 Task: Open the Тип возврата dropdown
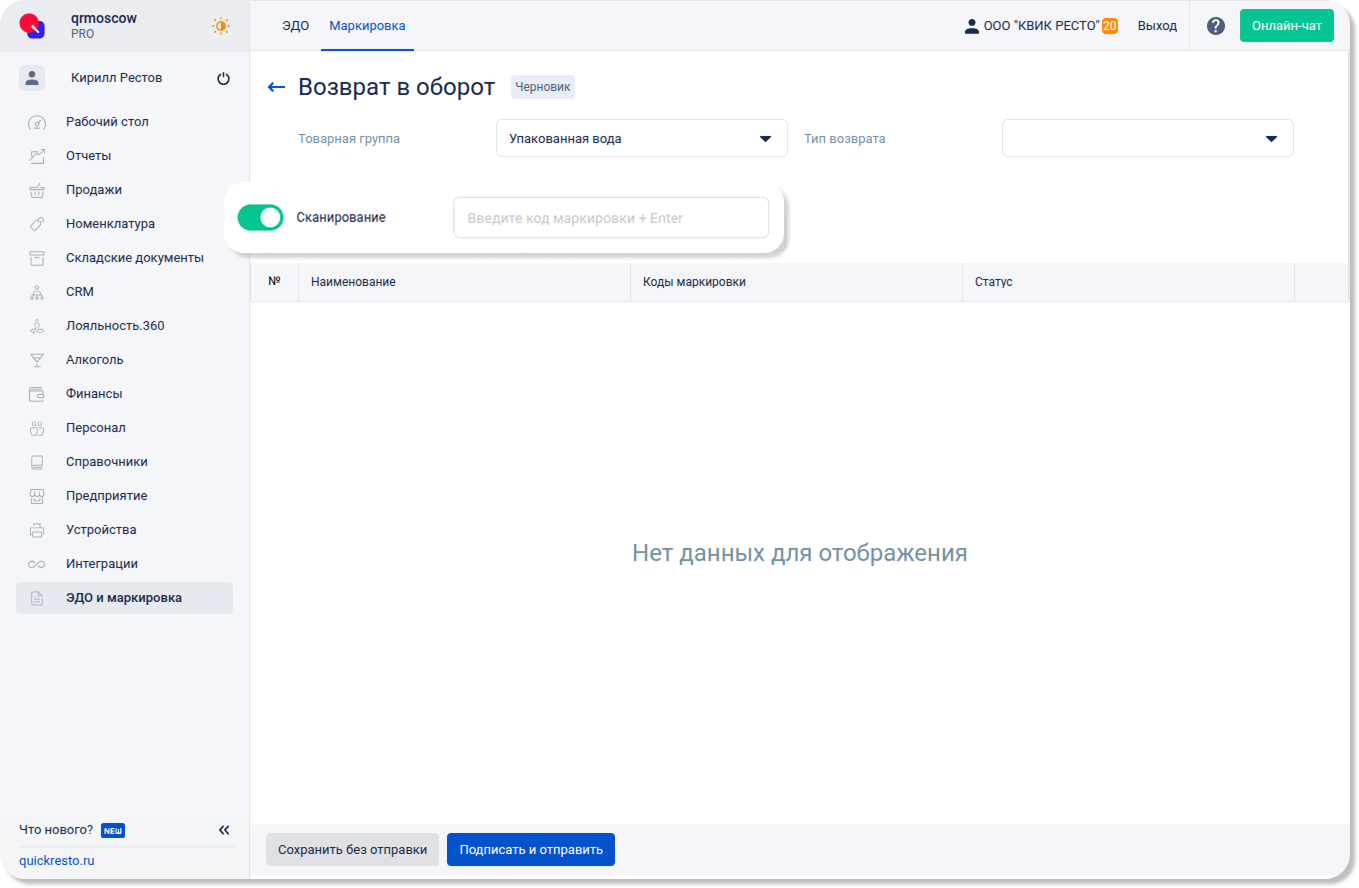click(1147, 139)
